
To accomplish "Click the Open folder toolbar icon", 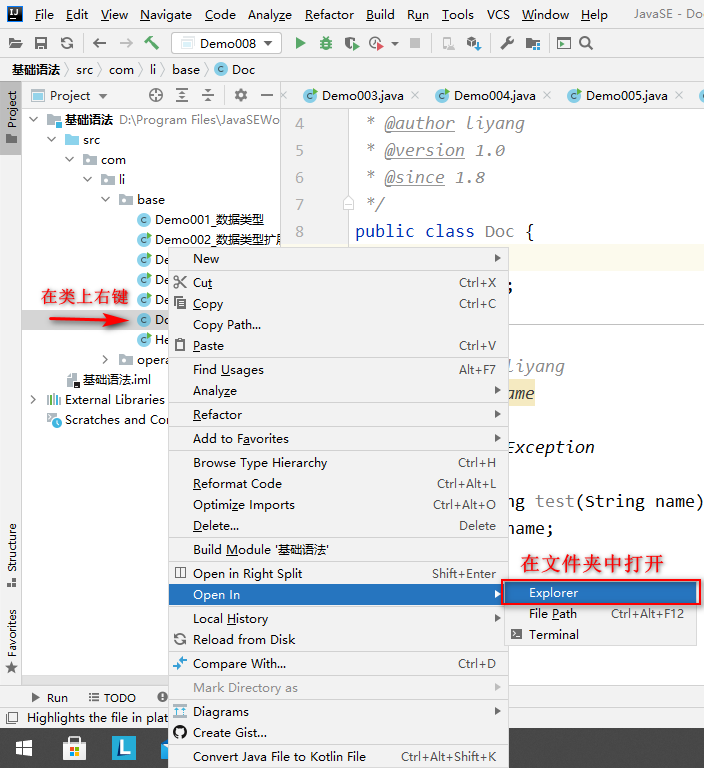I will (x=16, y=44).
